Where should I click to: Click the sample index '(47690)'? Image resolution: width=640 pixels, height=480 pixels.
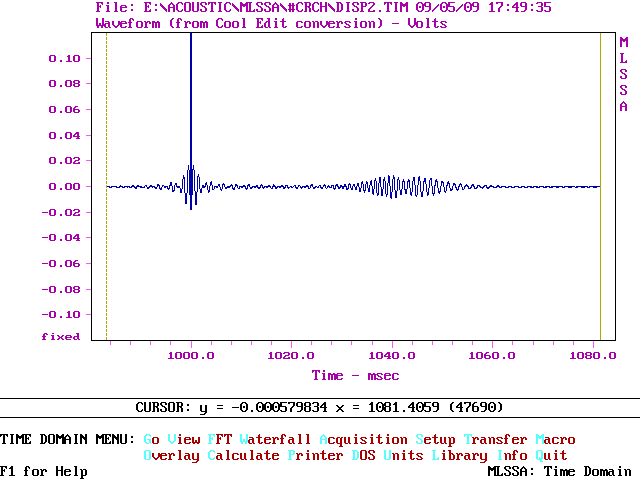point(476,407)
